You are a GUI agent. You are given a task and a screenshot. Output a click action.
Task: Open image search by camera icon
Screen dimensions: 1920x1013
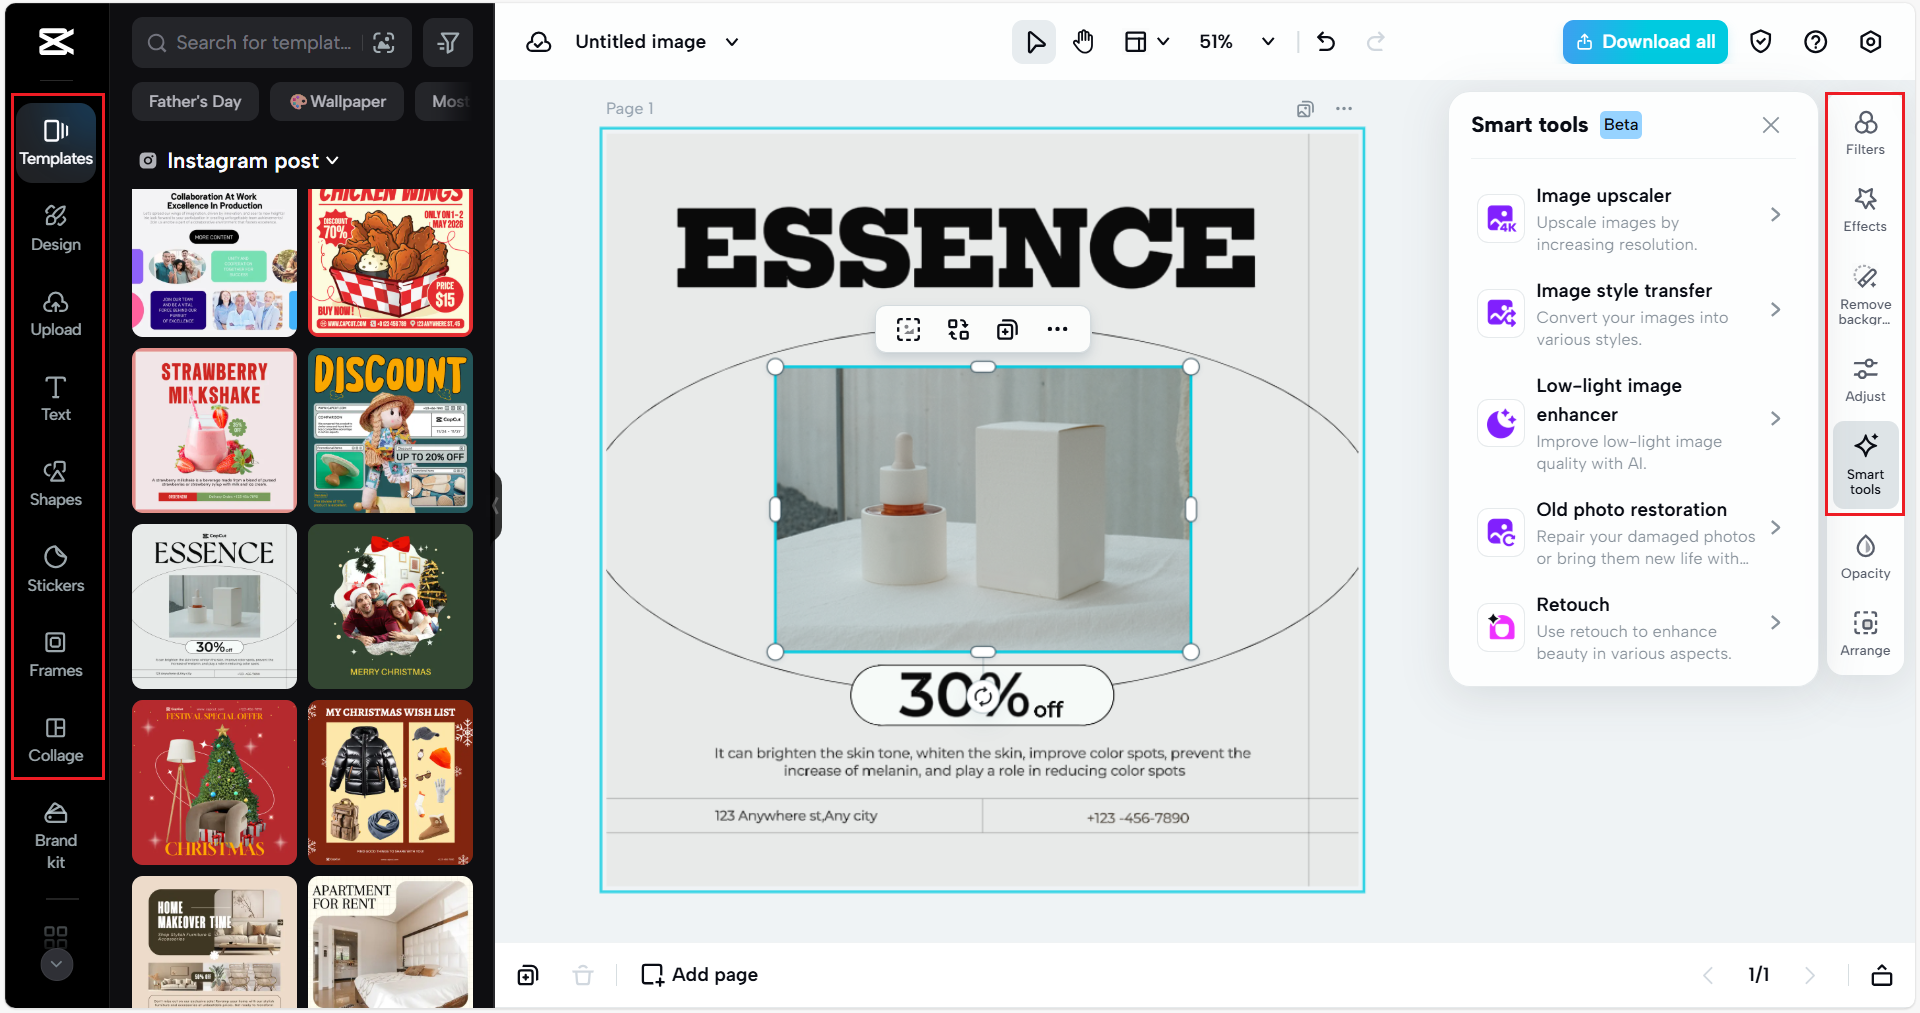(384, 42)
